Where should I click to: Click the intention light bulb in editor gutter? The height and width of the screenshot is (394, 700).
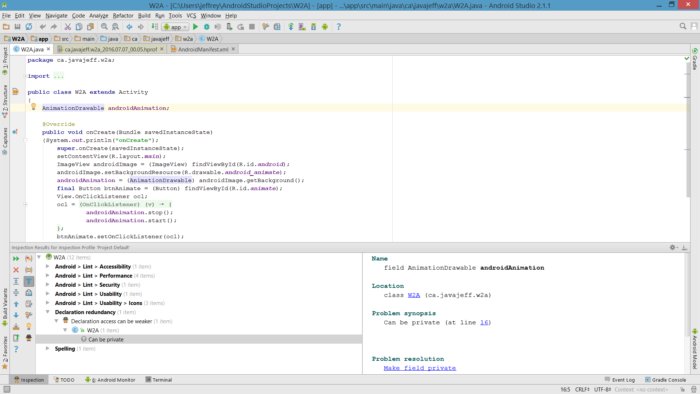pyautogui.click(x=33, y=107)
